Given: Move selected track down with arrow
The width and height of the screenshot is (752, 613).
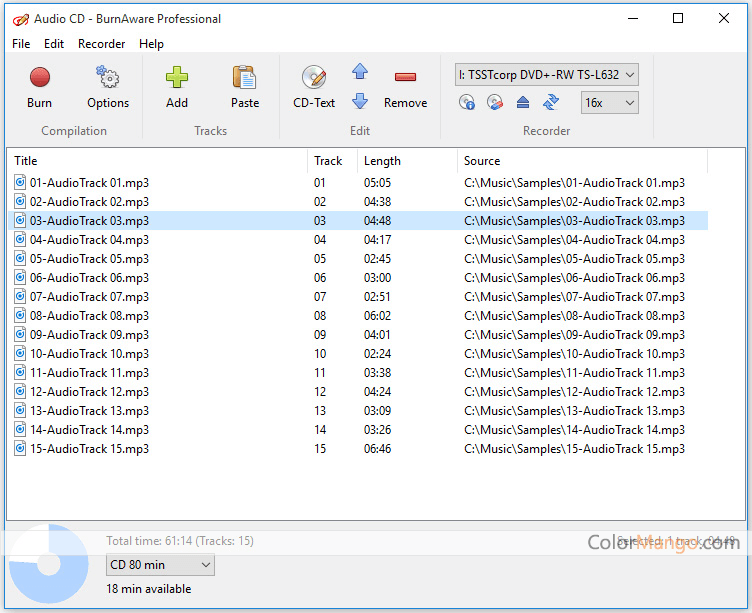Looking at the screenshot, I should 360,101.
